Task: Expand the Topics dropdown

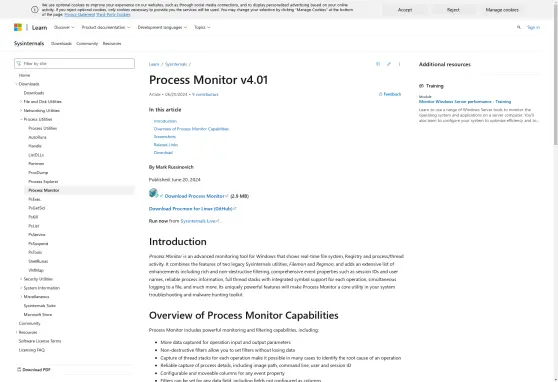Action: point(202,27)
